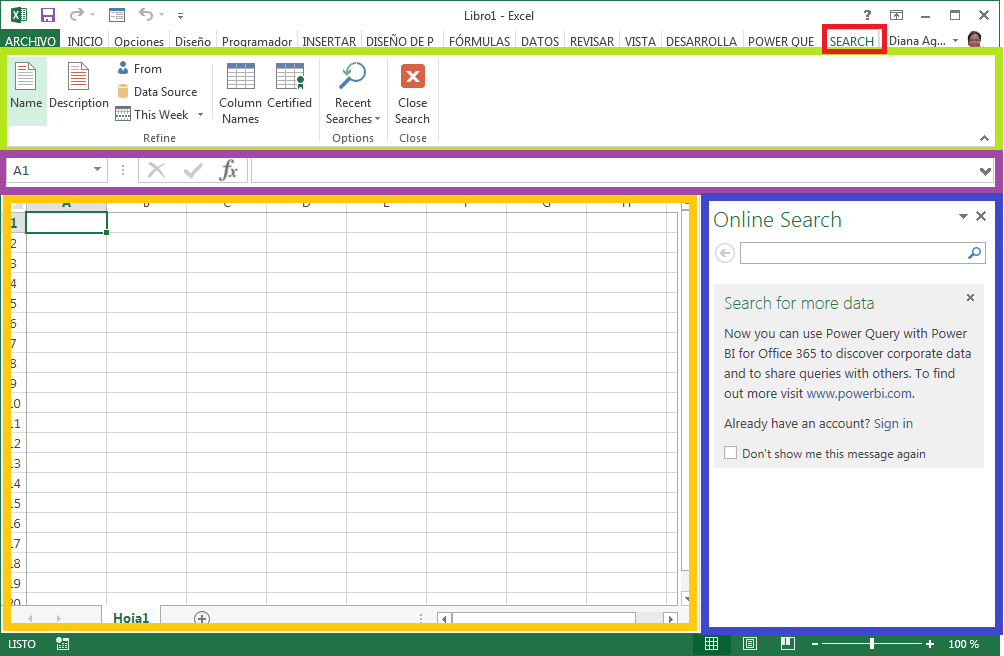Click the formula bar input area
Image resolution: width=1004 pixels, height=656 pixels.
pyautogui.click(x=615, y=170)
